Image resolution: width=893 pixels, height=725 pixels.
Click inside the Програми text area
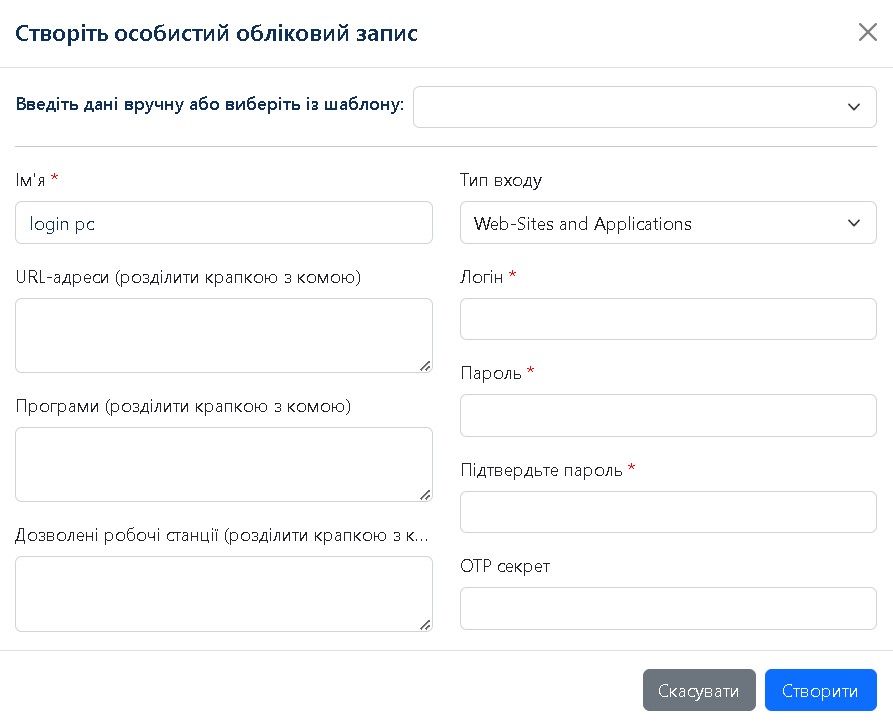click(x=223, y=464)
